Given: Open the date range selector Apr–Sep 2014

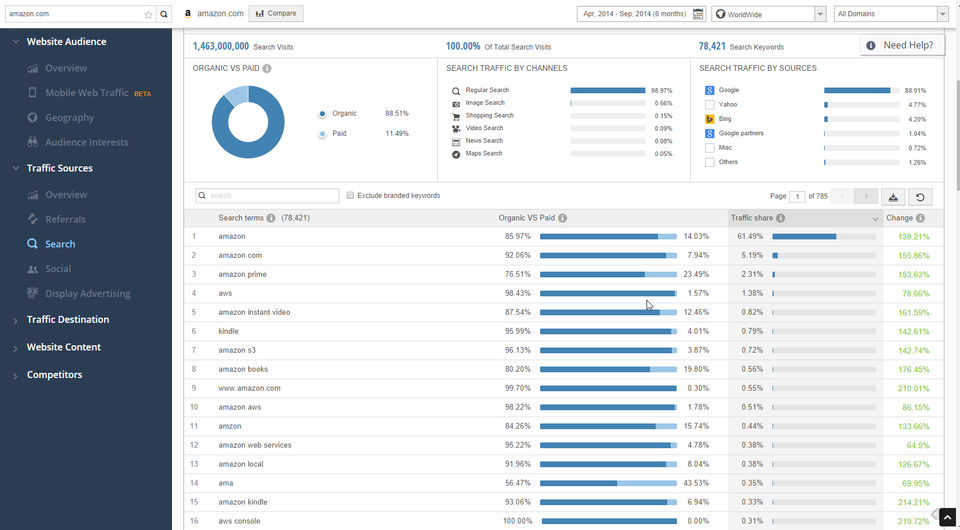Looking at the screenshot, I should pyautogui.click(x=641, y=14).
